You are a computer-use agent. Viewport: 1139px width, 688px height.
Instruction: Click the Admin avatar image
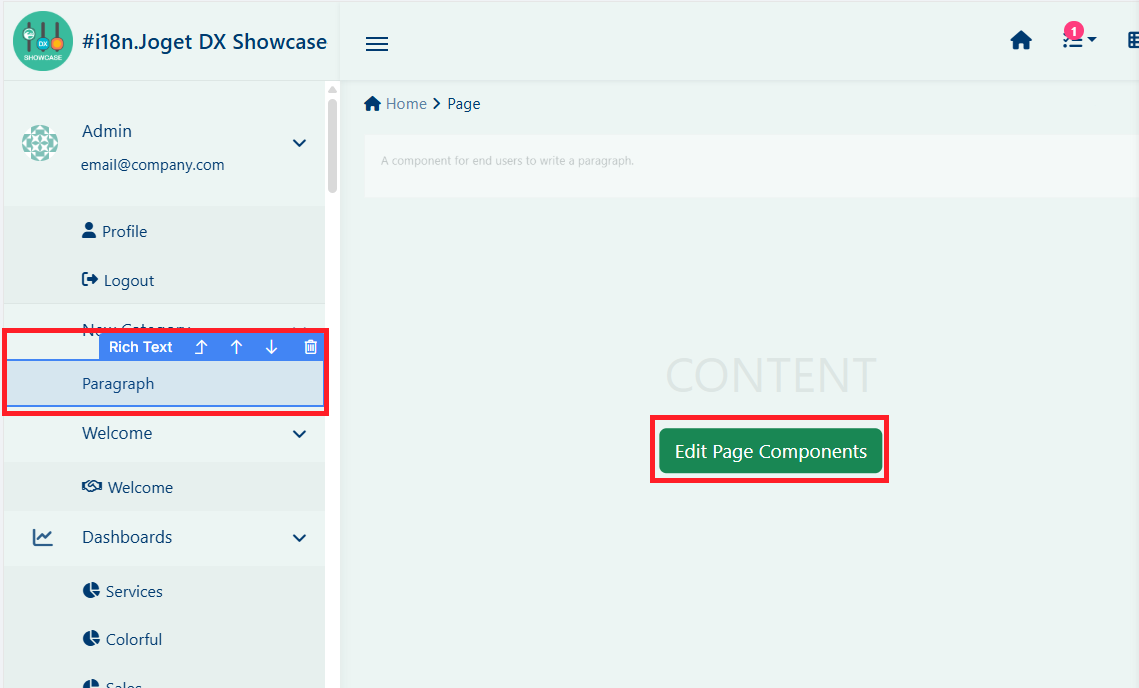[40, 143]
